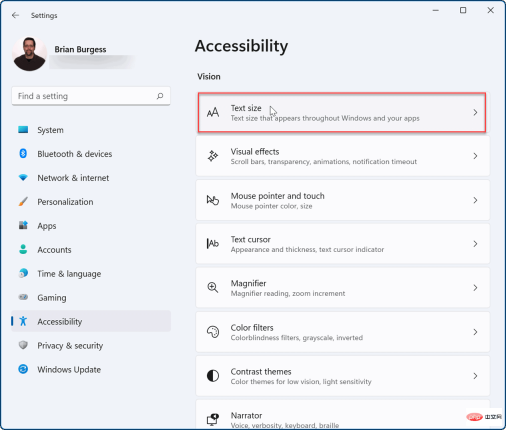The height and width of the screenshot is (430, 506).
Task: Expand Text cursor chevron
Action: (475, 244)
